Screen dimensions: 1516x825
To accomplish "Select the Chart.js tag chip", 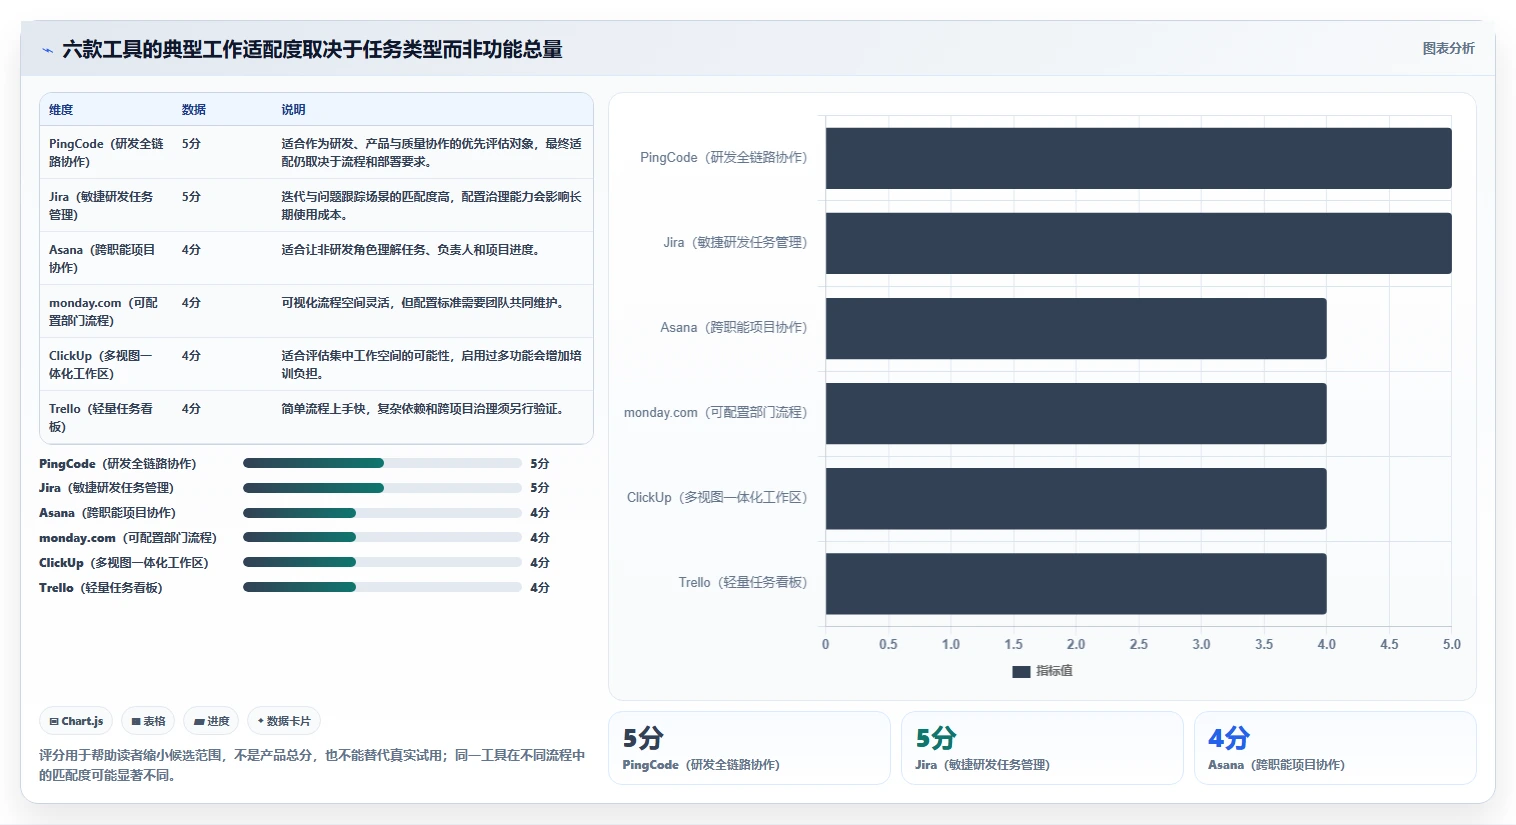I will 76,721.
